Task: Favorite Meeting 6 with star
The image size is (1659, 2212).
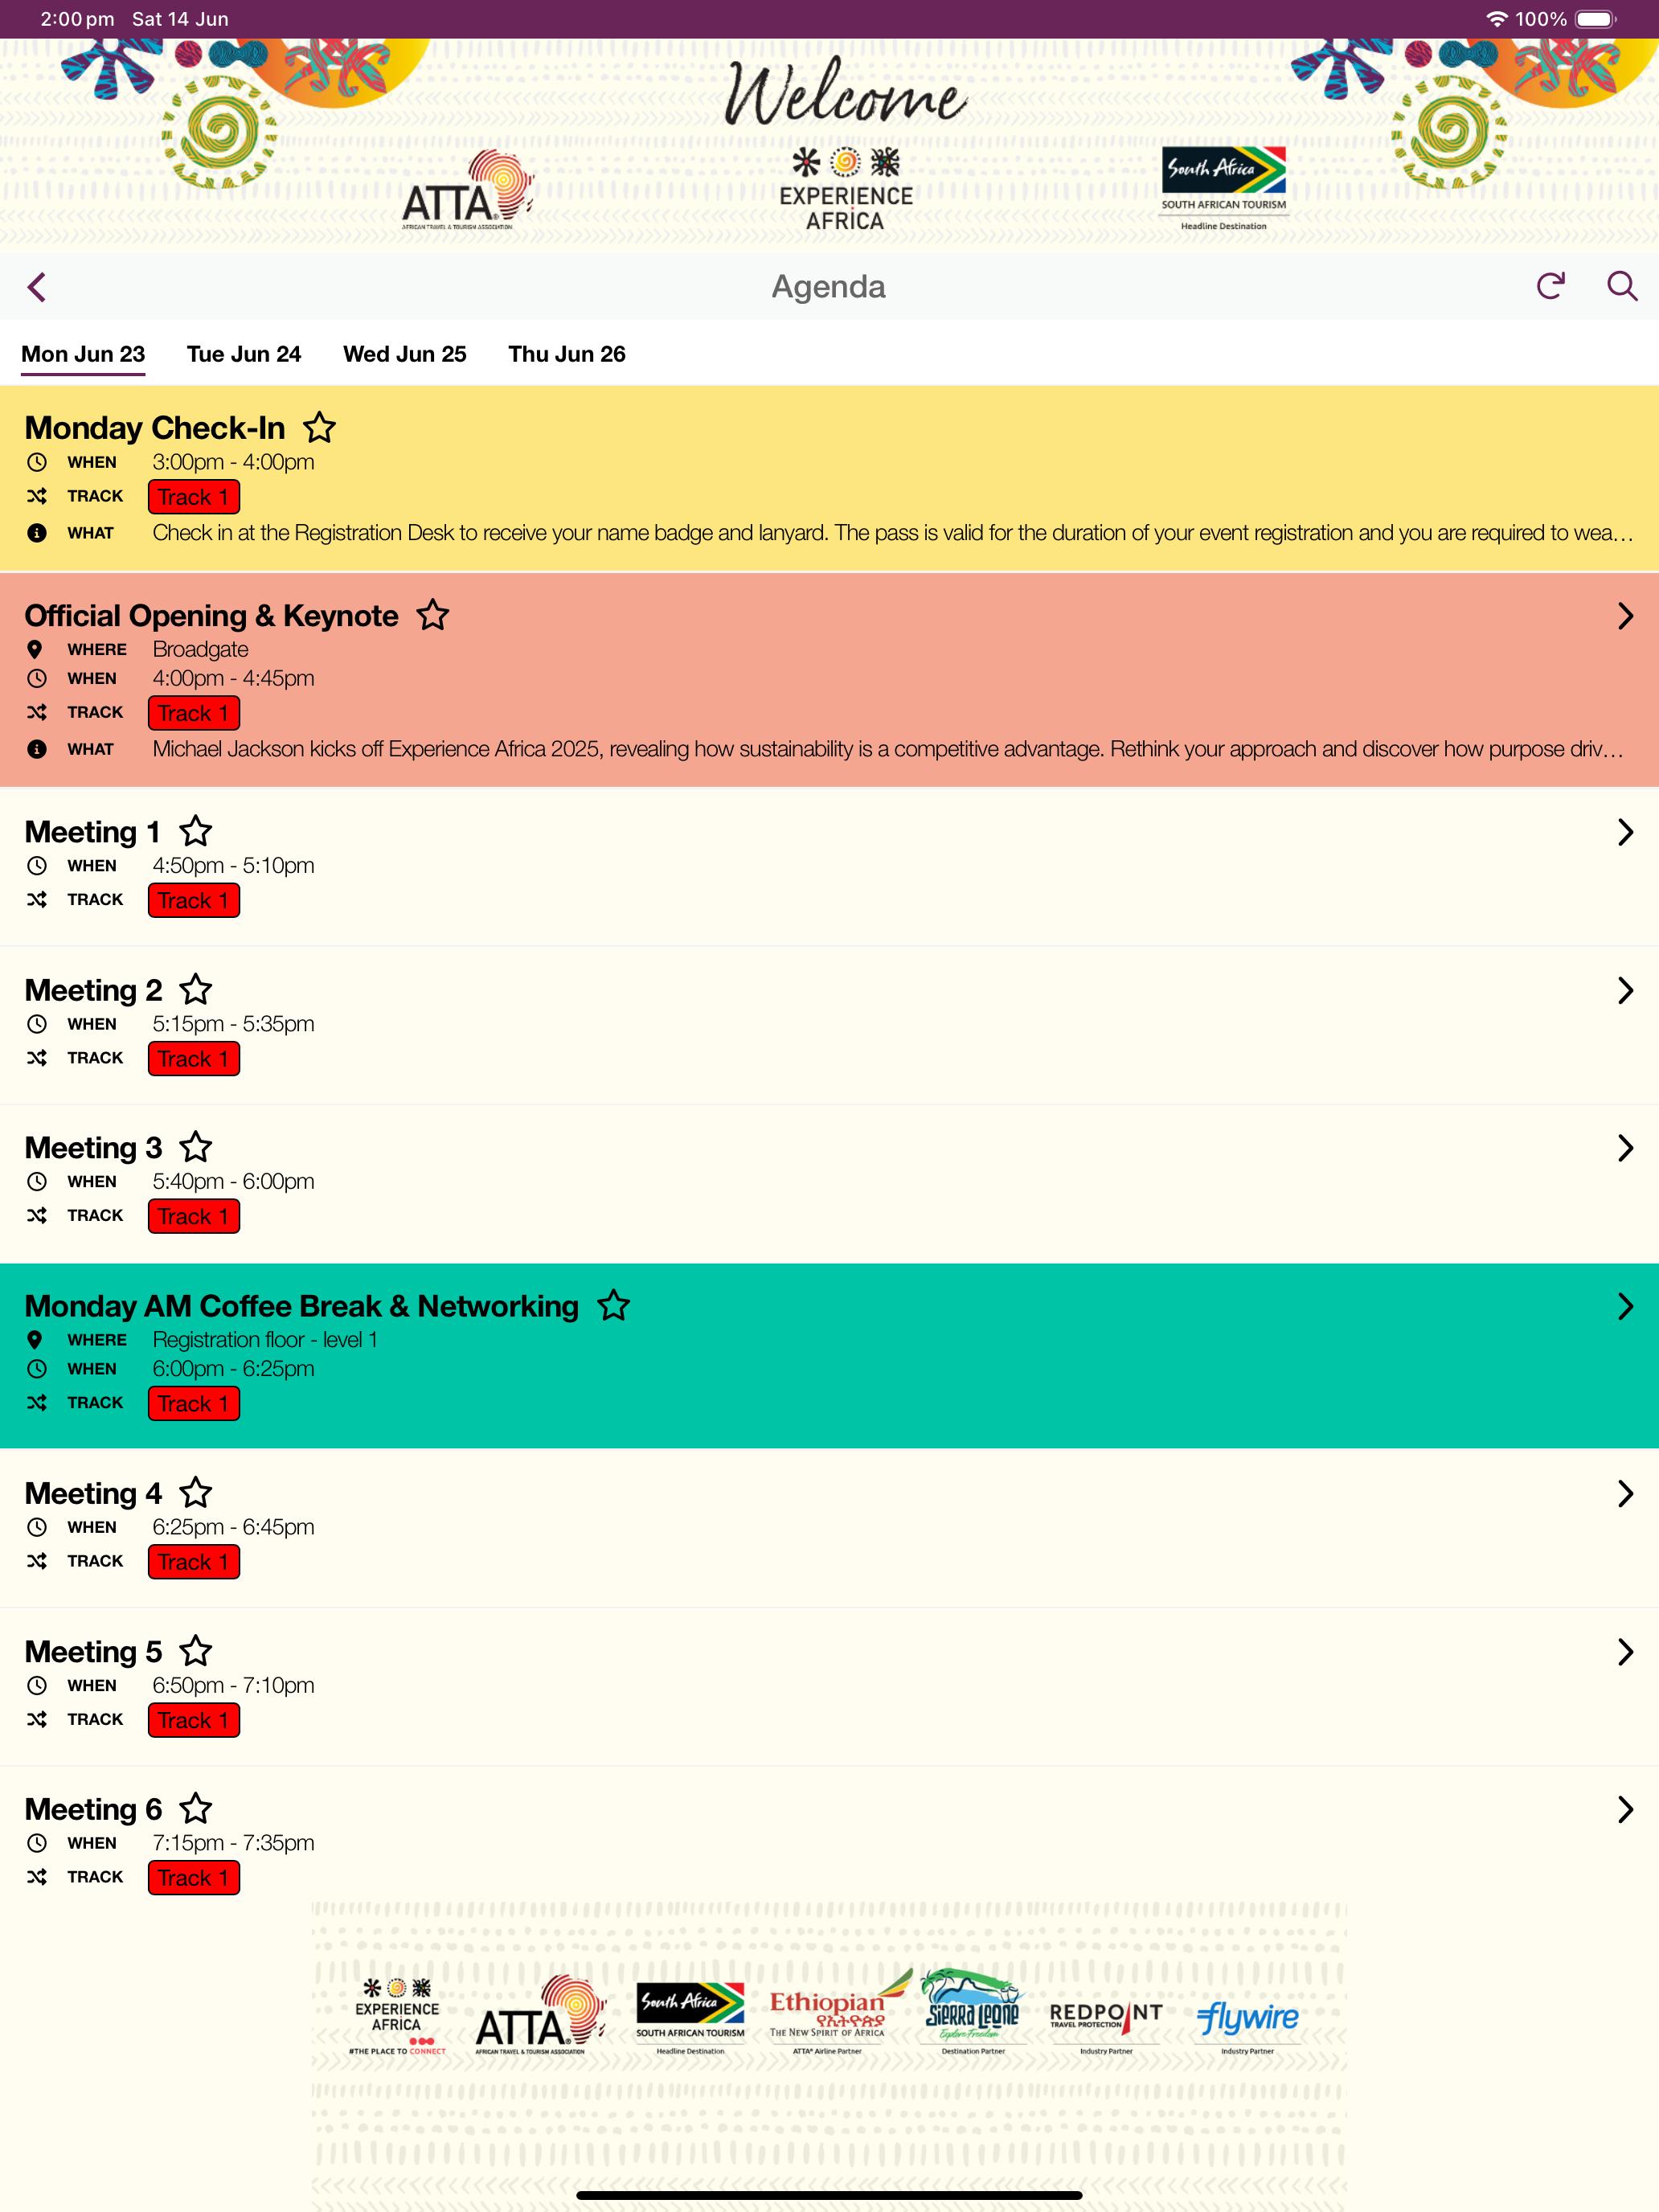Action: (x=195, y=1808)
